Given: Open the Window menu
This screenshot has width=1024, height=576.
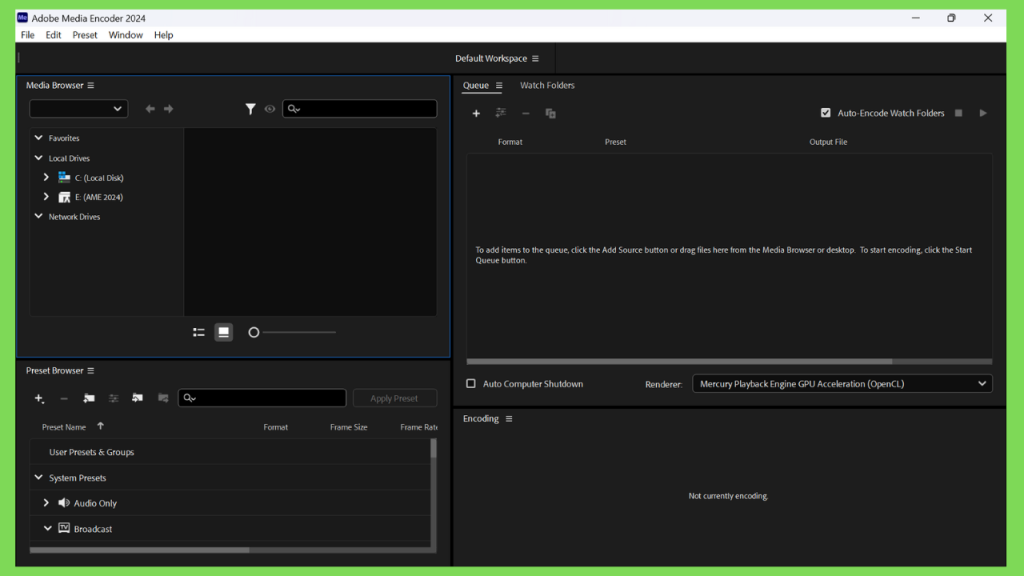Looking at the screenshot, I should [x=125, y=35].
